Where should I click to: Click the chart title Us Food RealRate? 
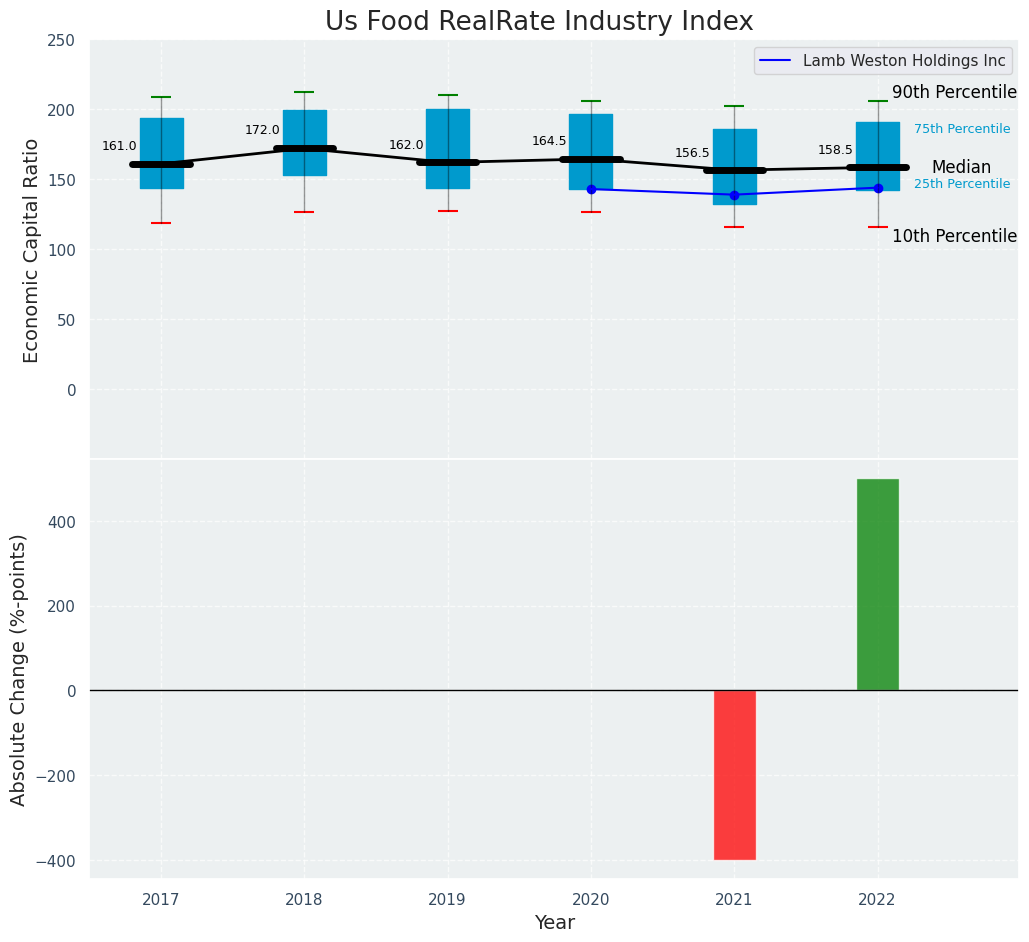pyautogui.click(x=539, y=22)
